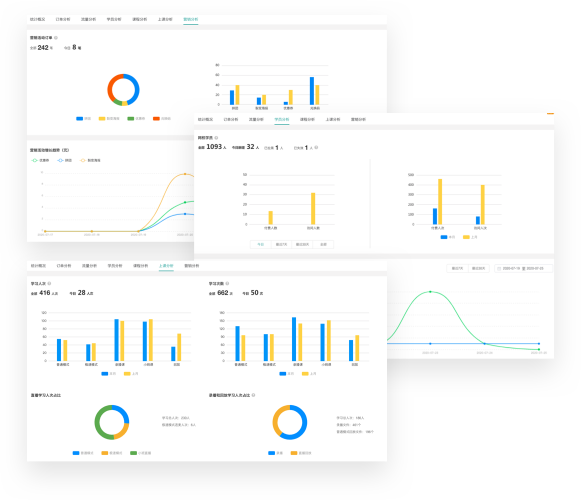Toggle green legend item under marketing donut
Image resolution: width=581 pixels, height=500 pixels.
(136, 119)
